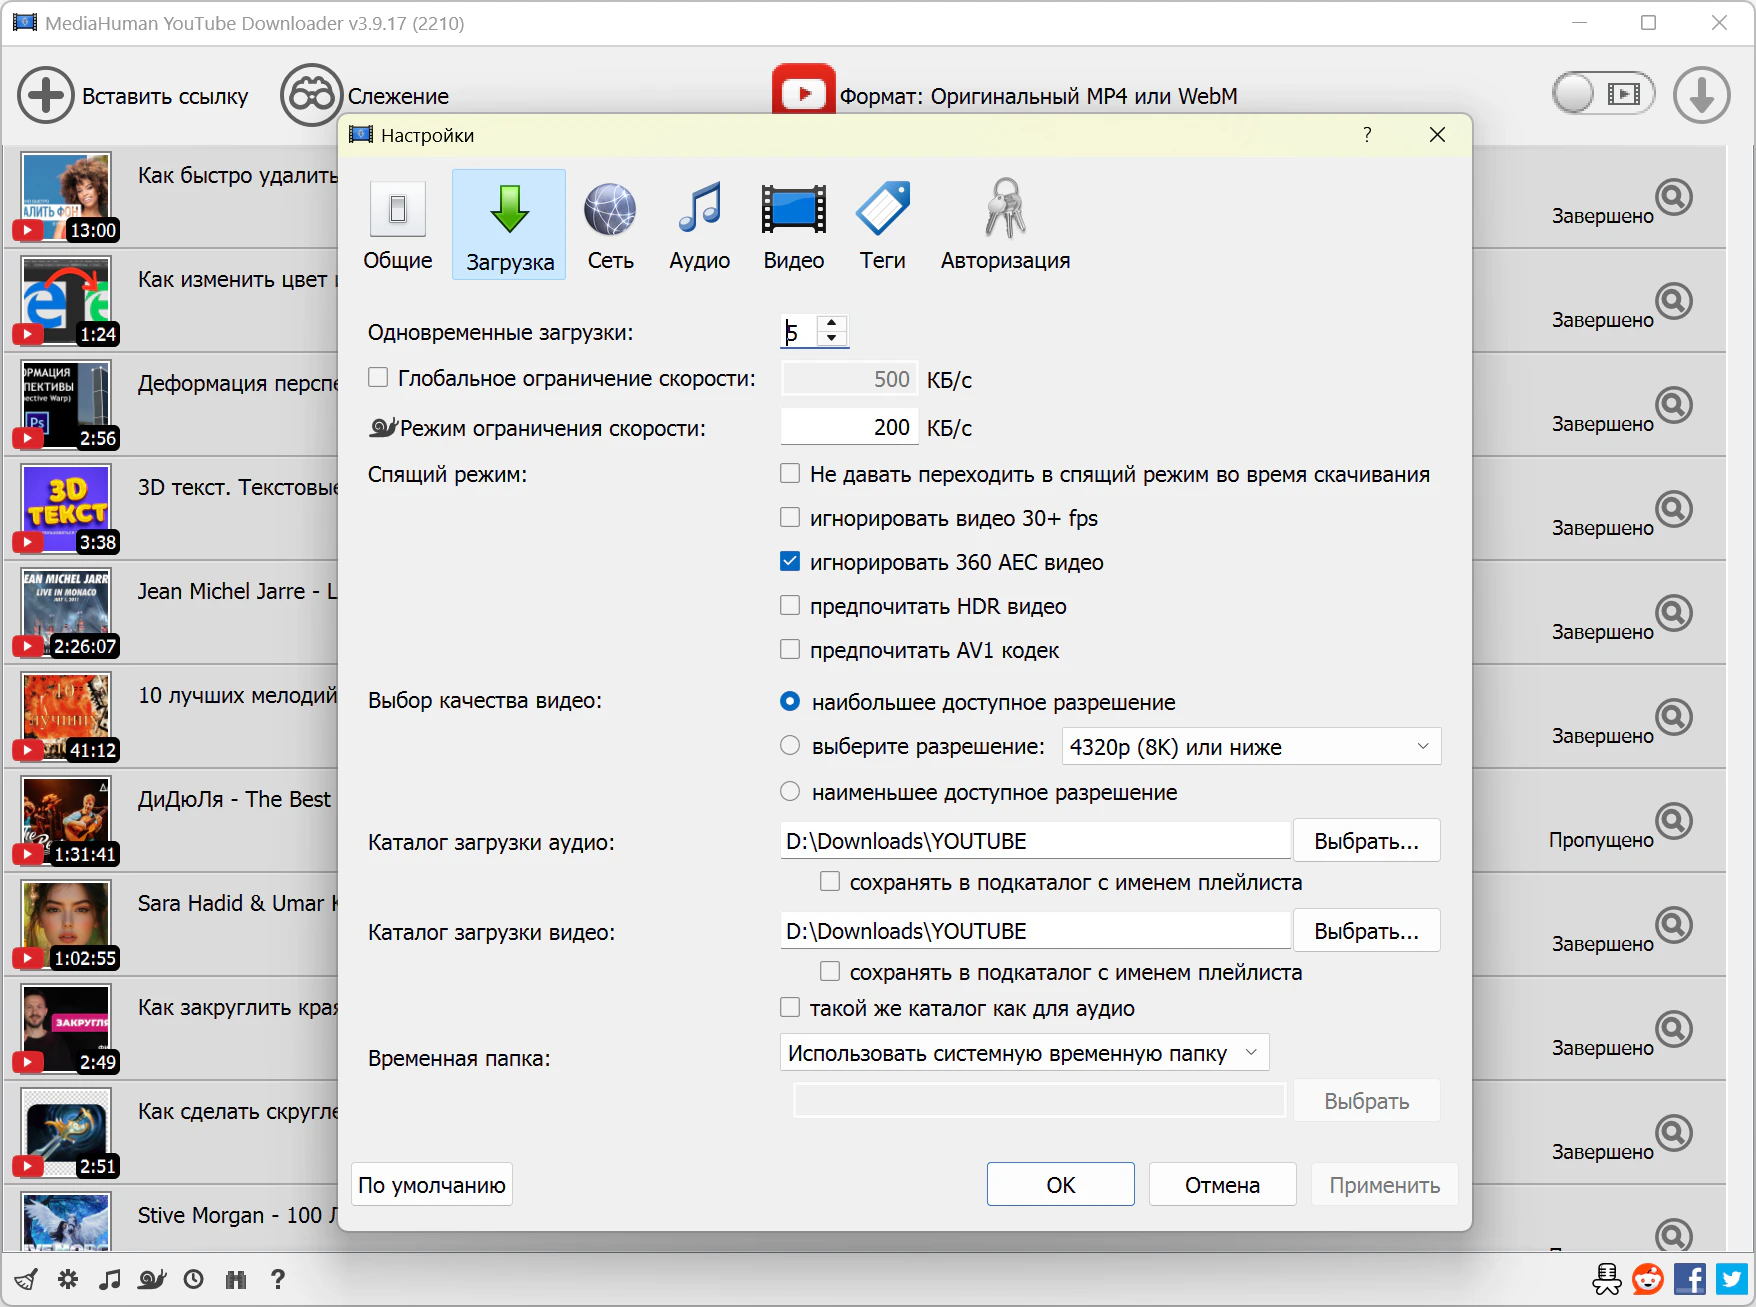Image resolution: width=1756 pixels, height=1307 pixels.
Task: Enable prefer AV1 codec checkbox
Action: tap(790, 650)
